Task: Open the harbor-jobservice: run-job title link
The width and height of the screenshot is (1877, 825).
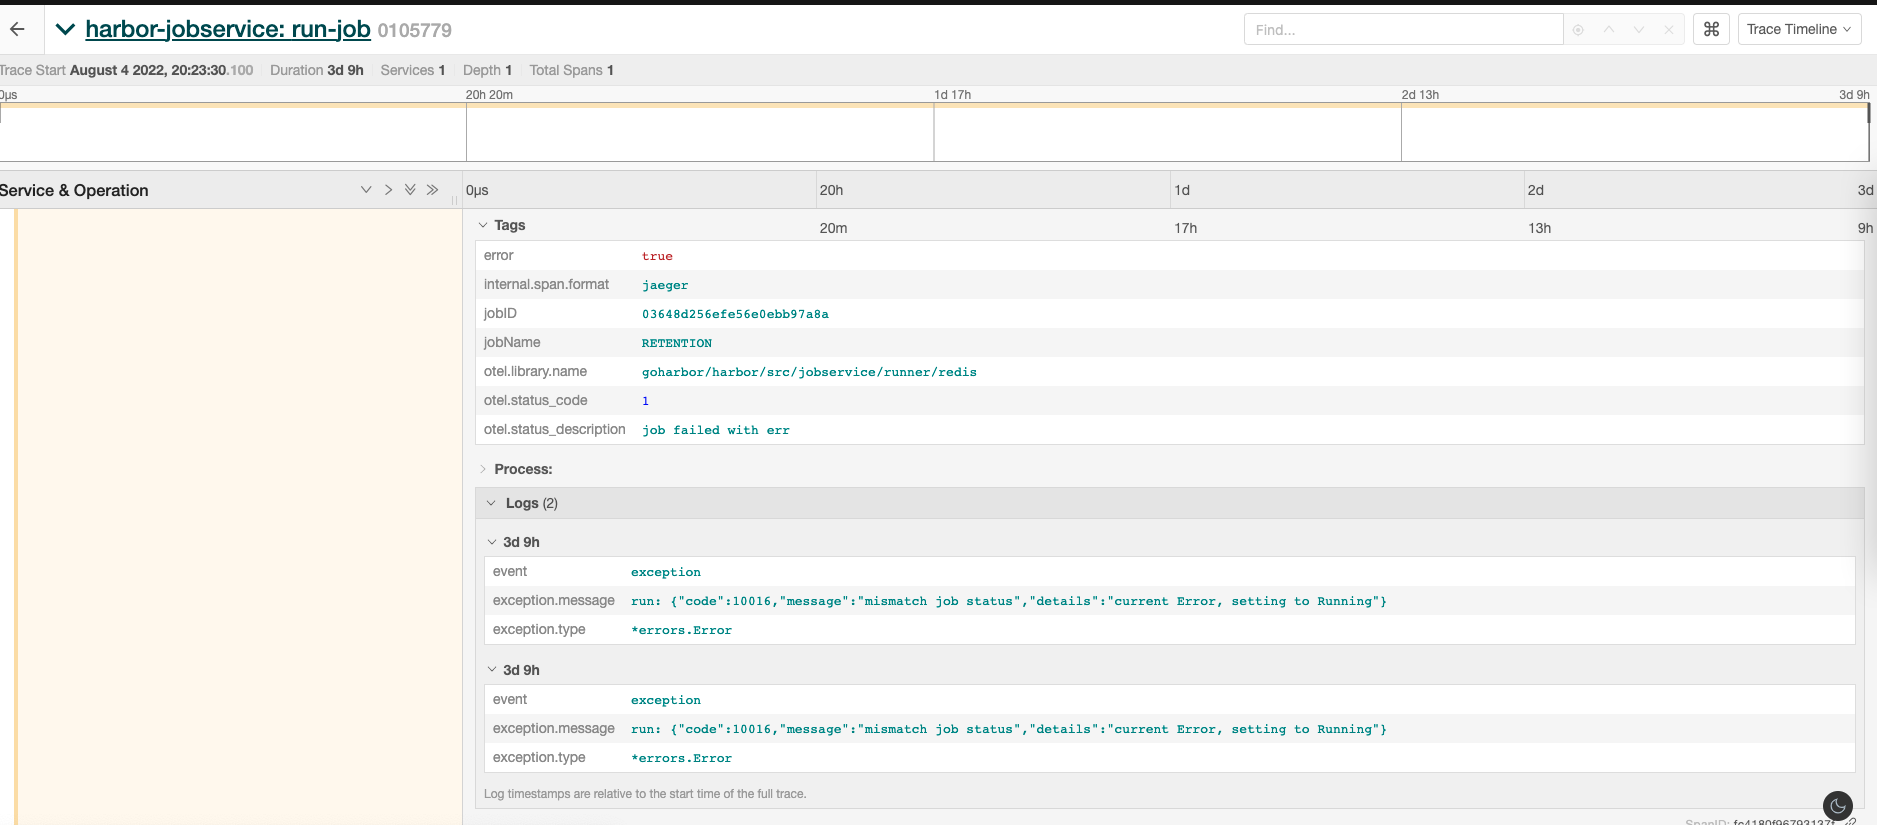Action: pyautogui.click(x=228, y=30)
